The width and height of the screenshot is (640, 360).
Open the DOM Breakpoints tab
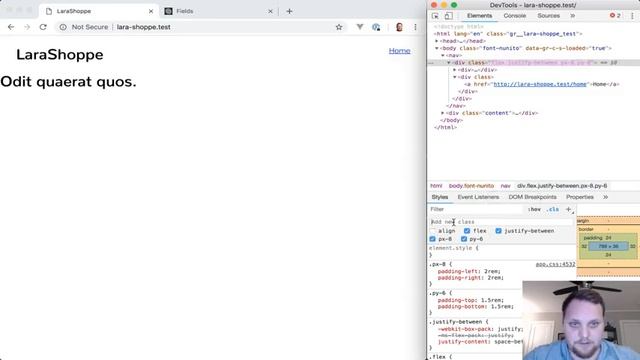coord(532,197)
